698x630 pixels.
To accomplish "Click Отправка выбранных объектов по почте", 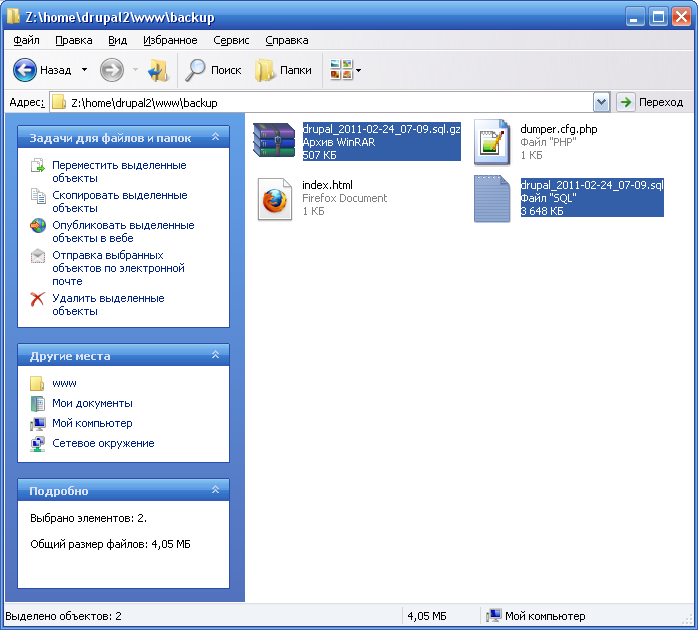I will (x=118, y=268).
